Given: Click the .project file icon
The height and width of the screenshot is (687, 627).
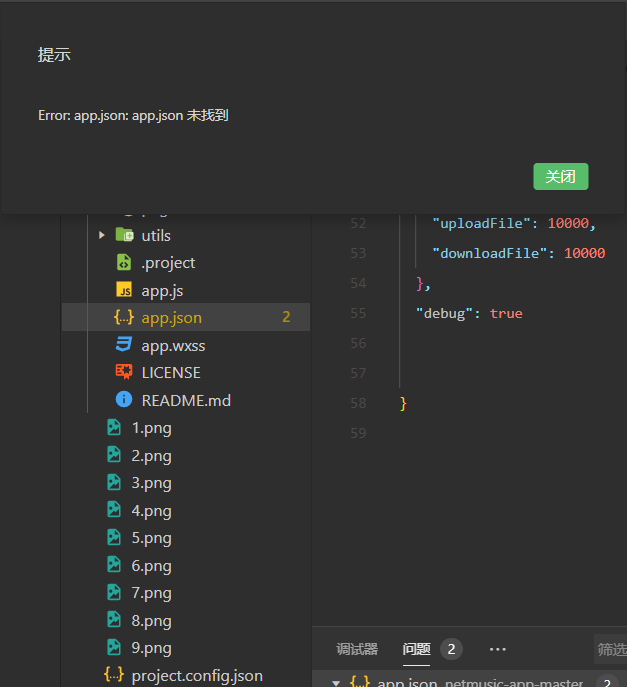Looking at the screenshot, I should click(124, 263).
